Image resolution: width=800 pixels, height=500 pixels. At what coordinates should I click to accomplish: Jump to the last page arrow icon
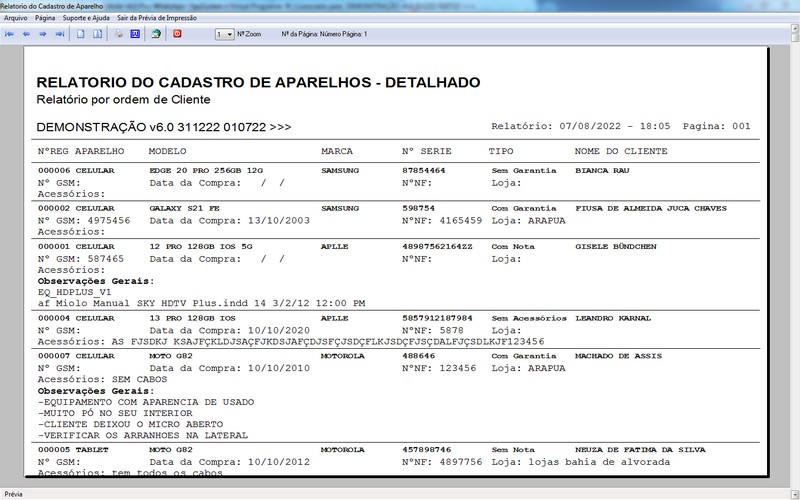tap(60, 34)
